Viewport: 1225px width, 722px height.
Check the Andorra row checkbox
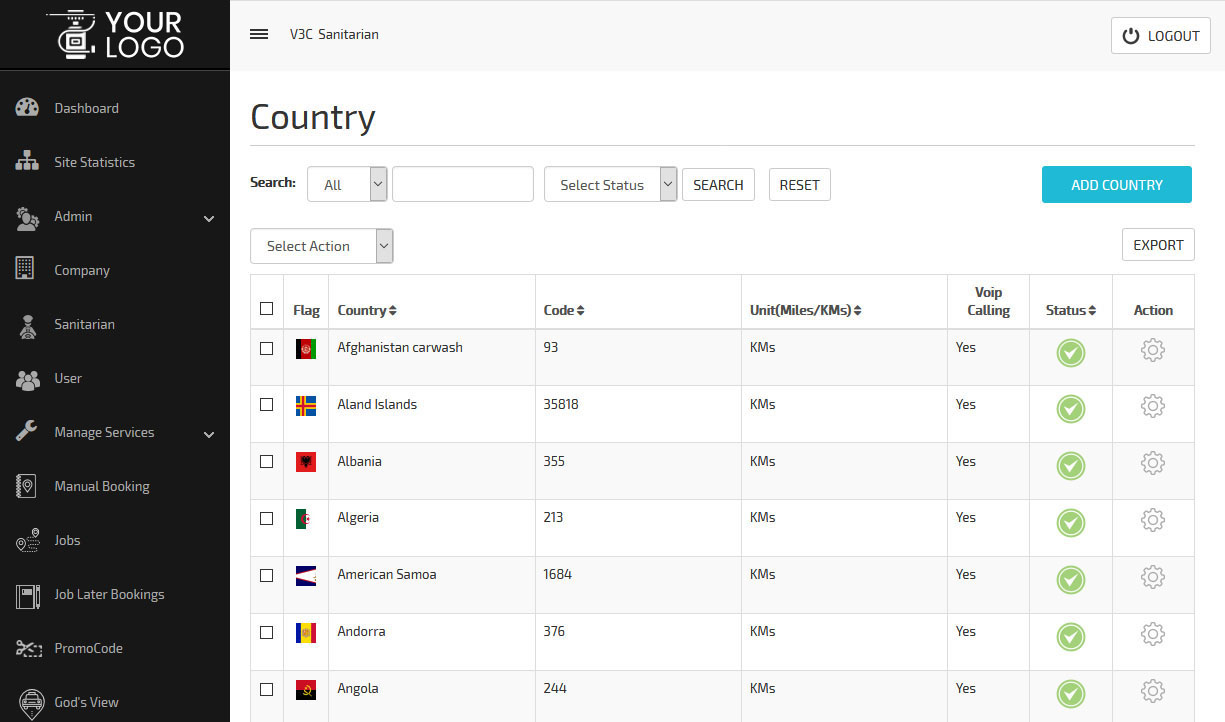[x=266, y=632]
